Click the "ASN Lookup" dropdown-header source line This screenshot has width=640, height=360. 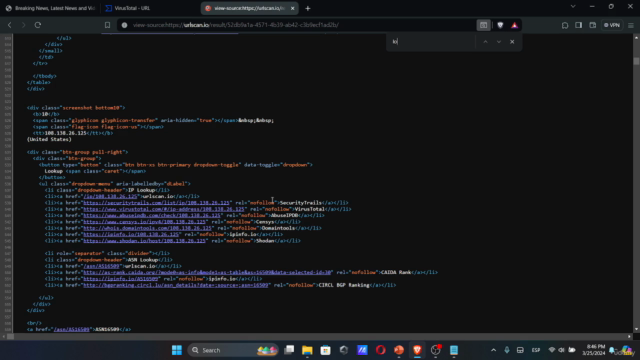(109, 260)
